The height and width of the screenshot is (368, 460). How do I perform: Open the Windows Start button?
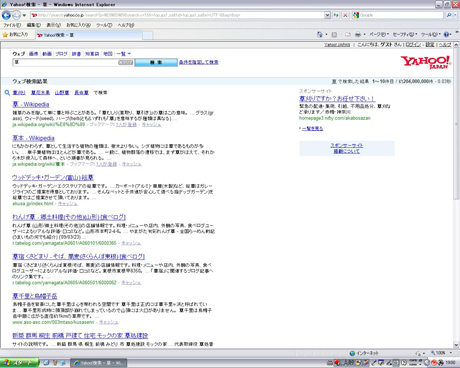tap(19, 363)
